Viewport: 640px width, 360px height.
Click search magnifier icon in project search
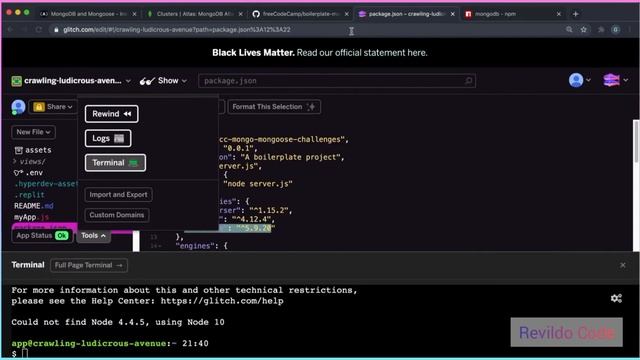(x=469, y=81)
